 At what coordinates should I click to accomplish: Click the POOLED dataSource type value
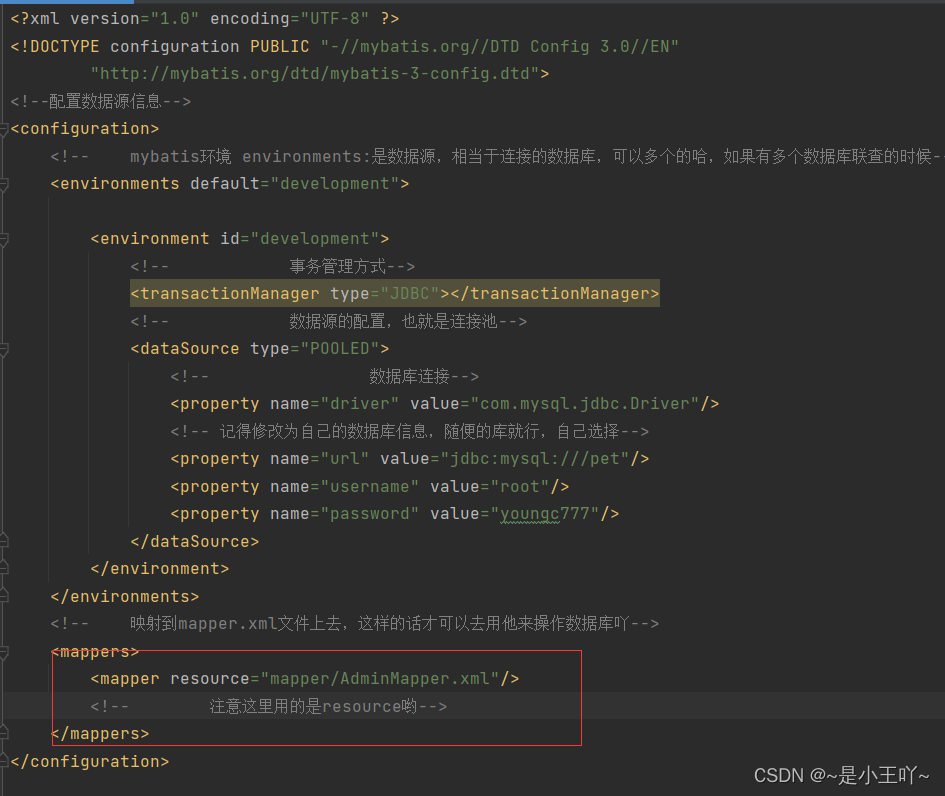(341, 348)
